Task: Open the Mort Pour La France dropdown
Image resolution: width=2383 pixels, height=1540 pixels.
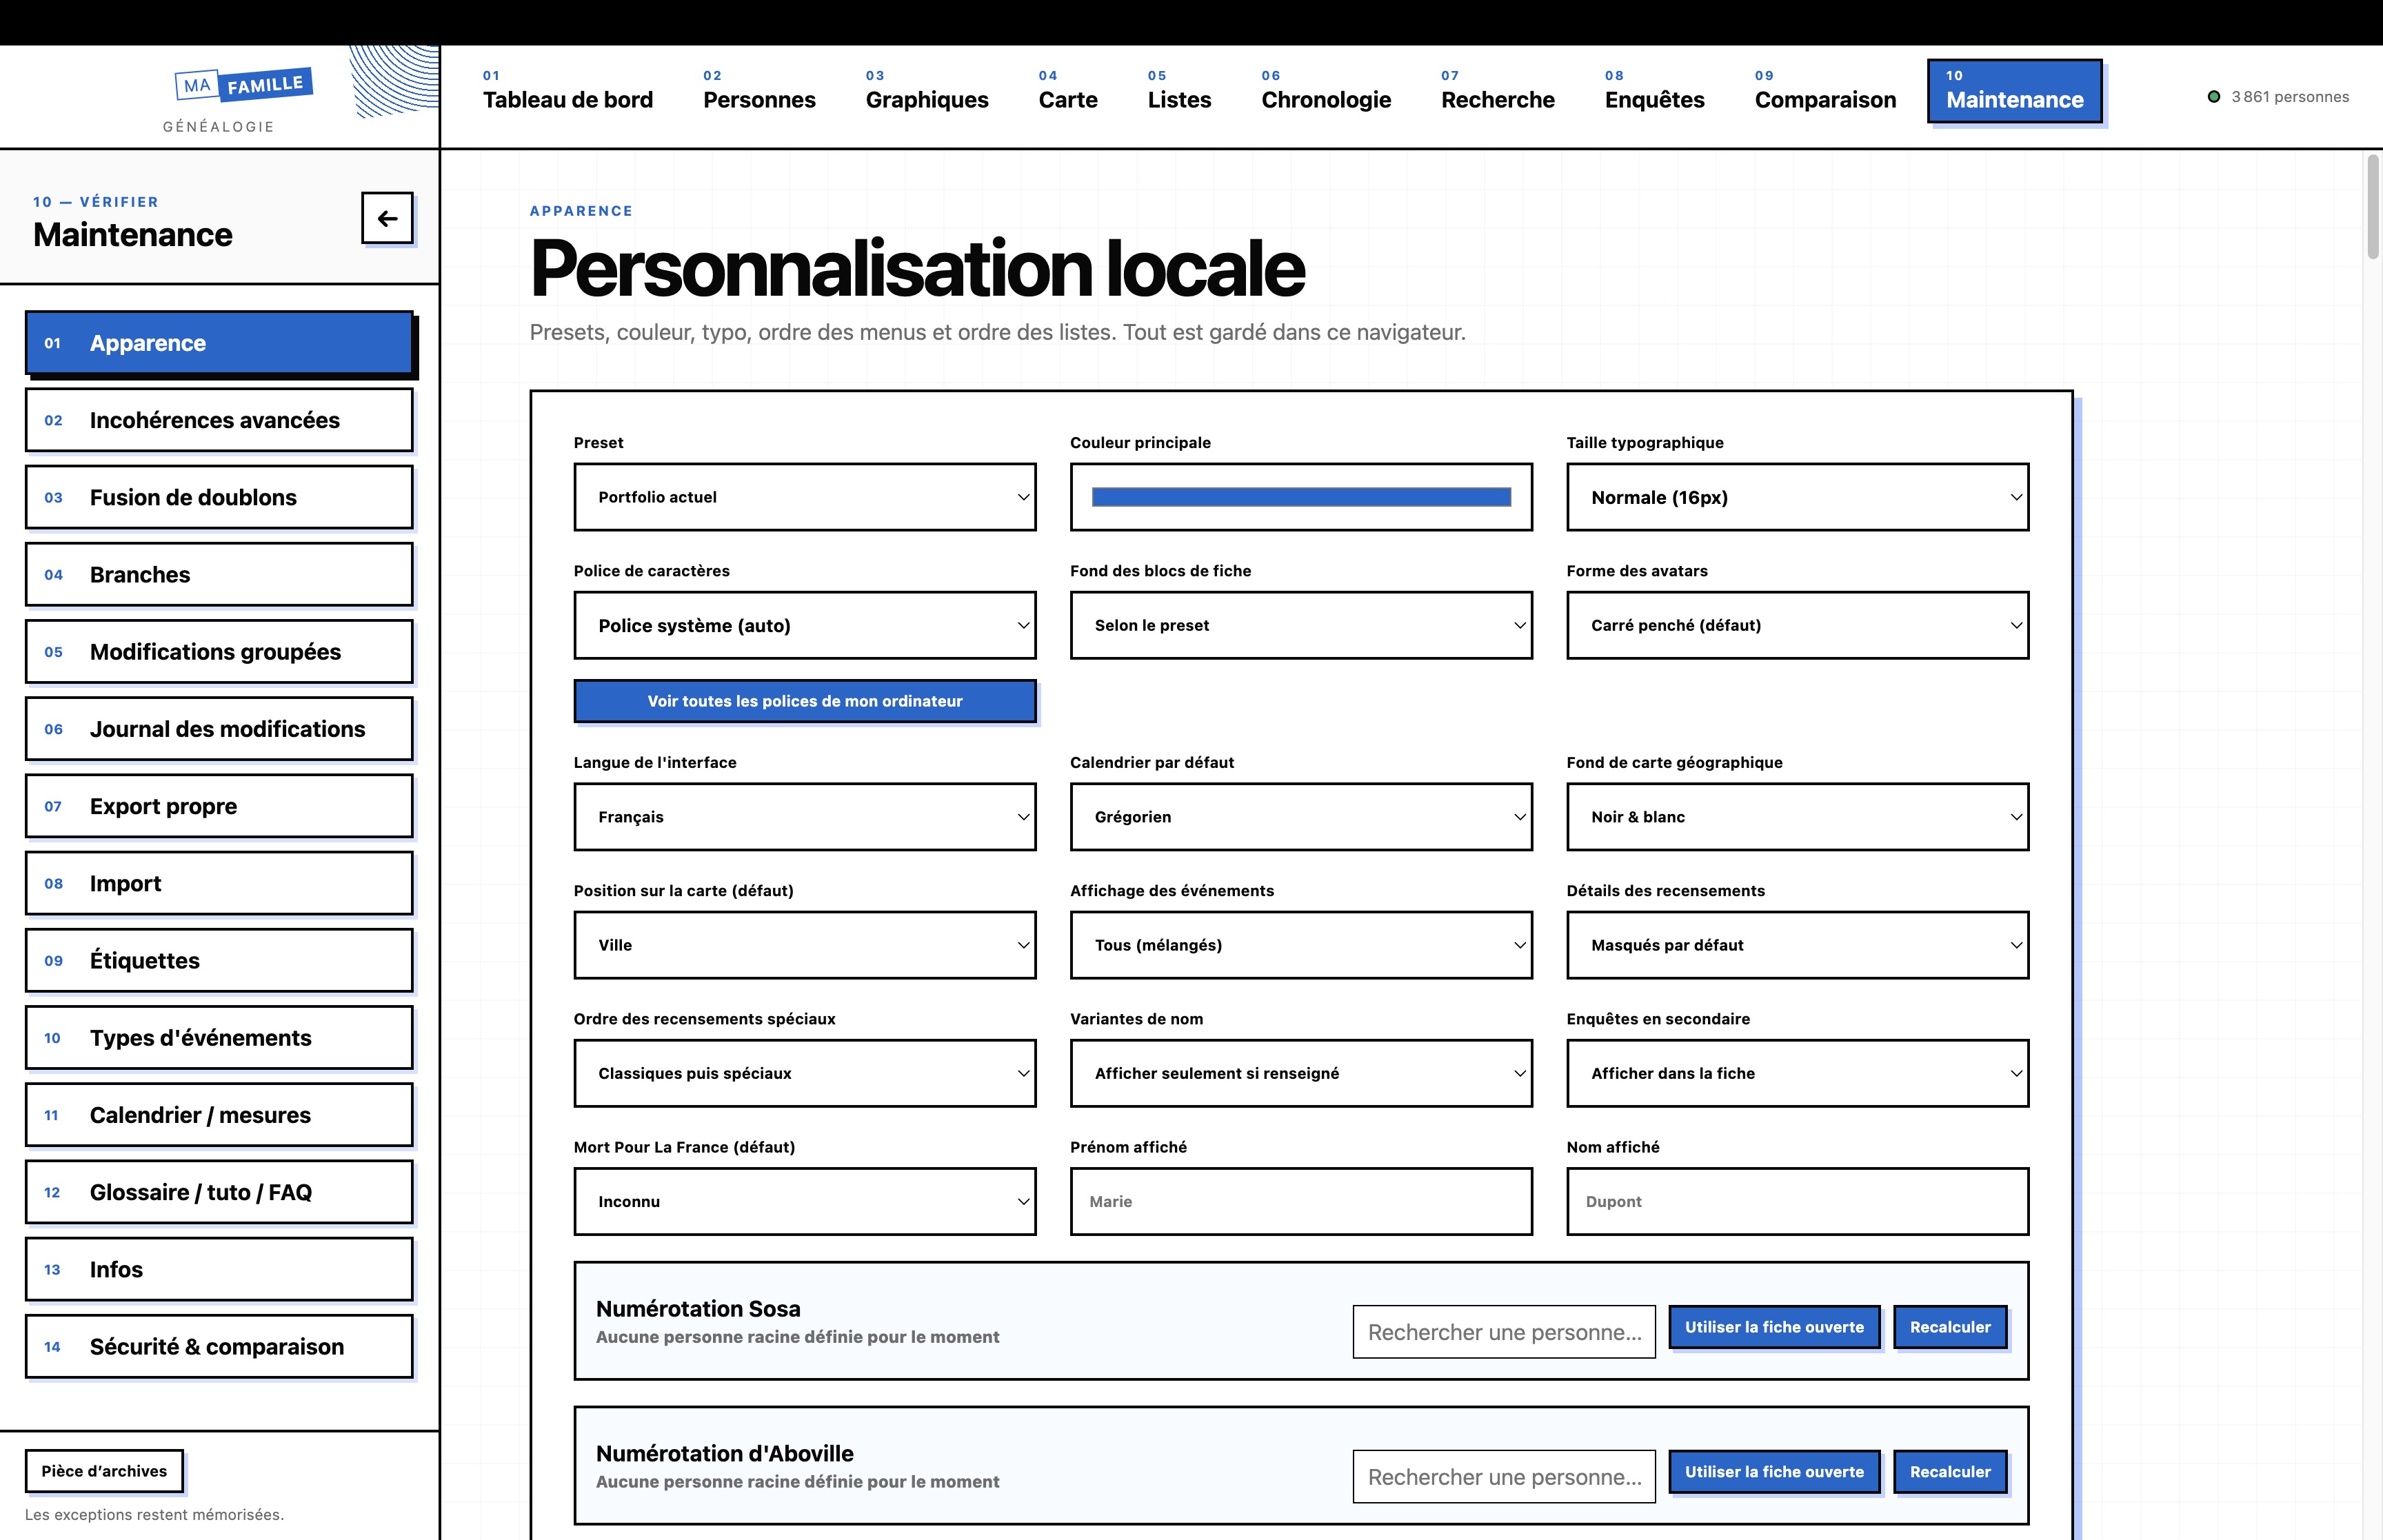Action: coord(804,1201)
